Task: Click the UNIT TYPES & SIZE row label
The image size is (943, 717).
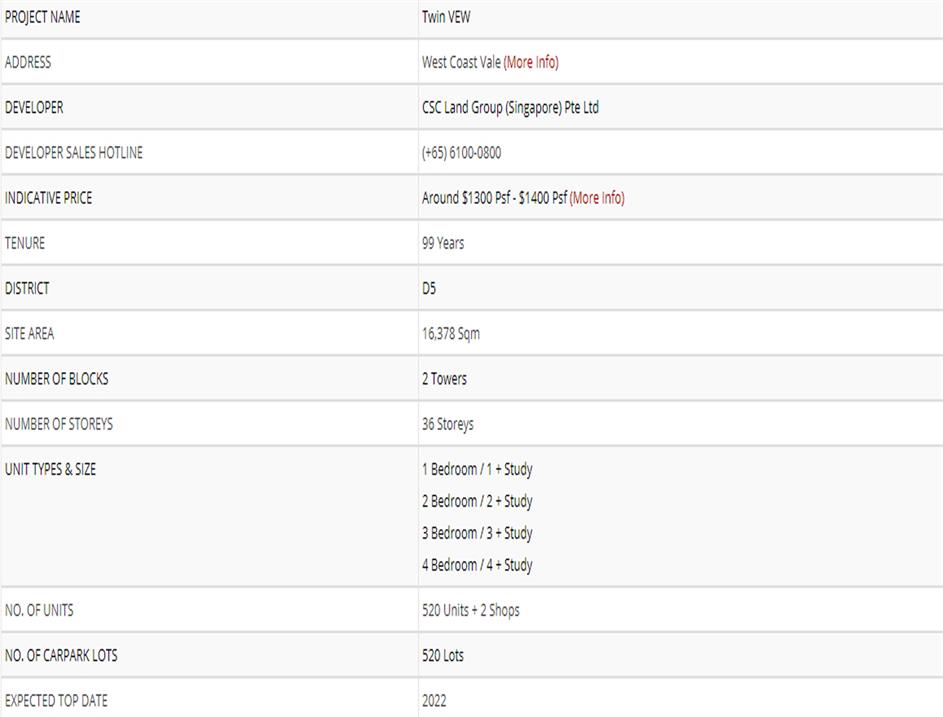Action: [51, 469]
